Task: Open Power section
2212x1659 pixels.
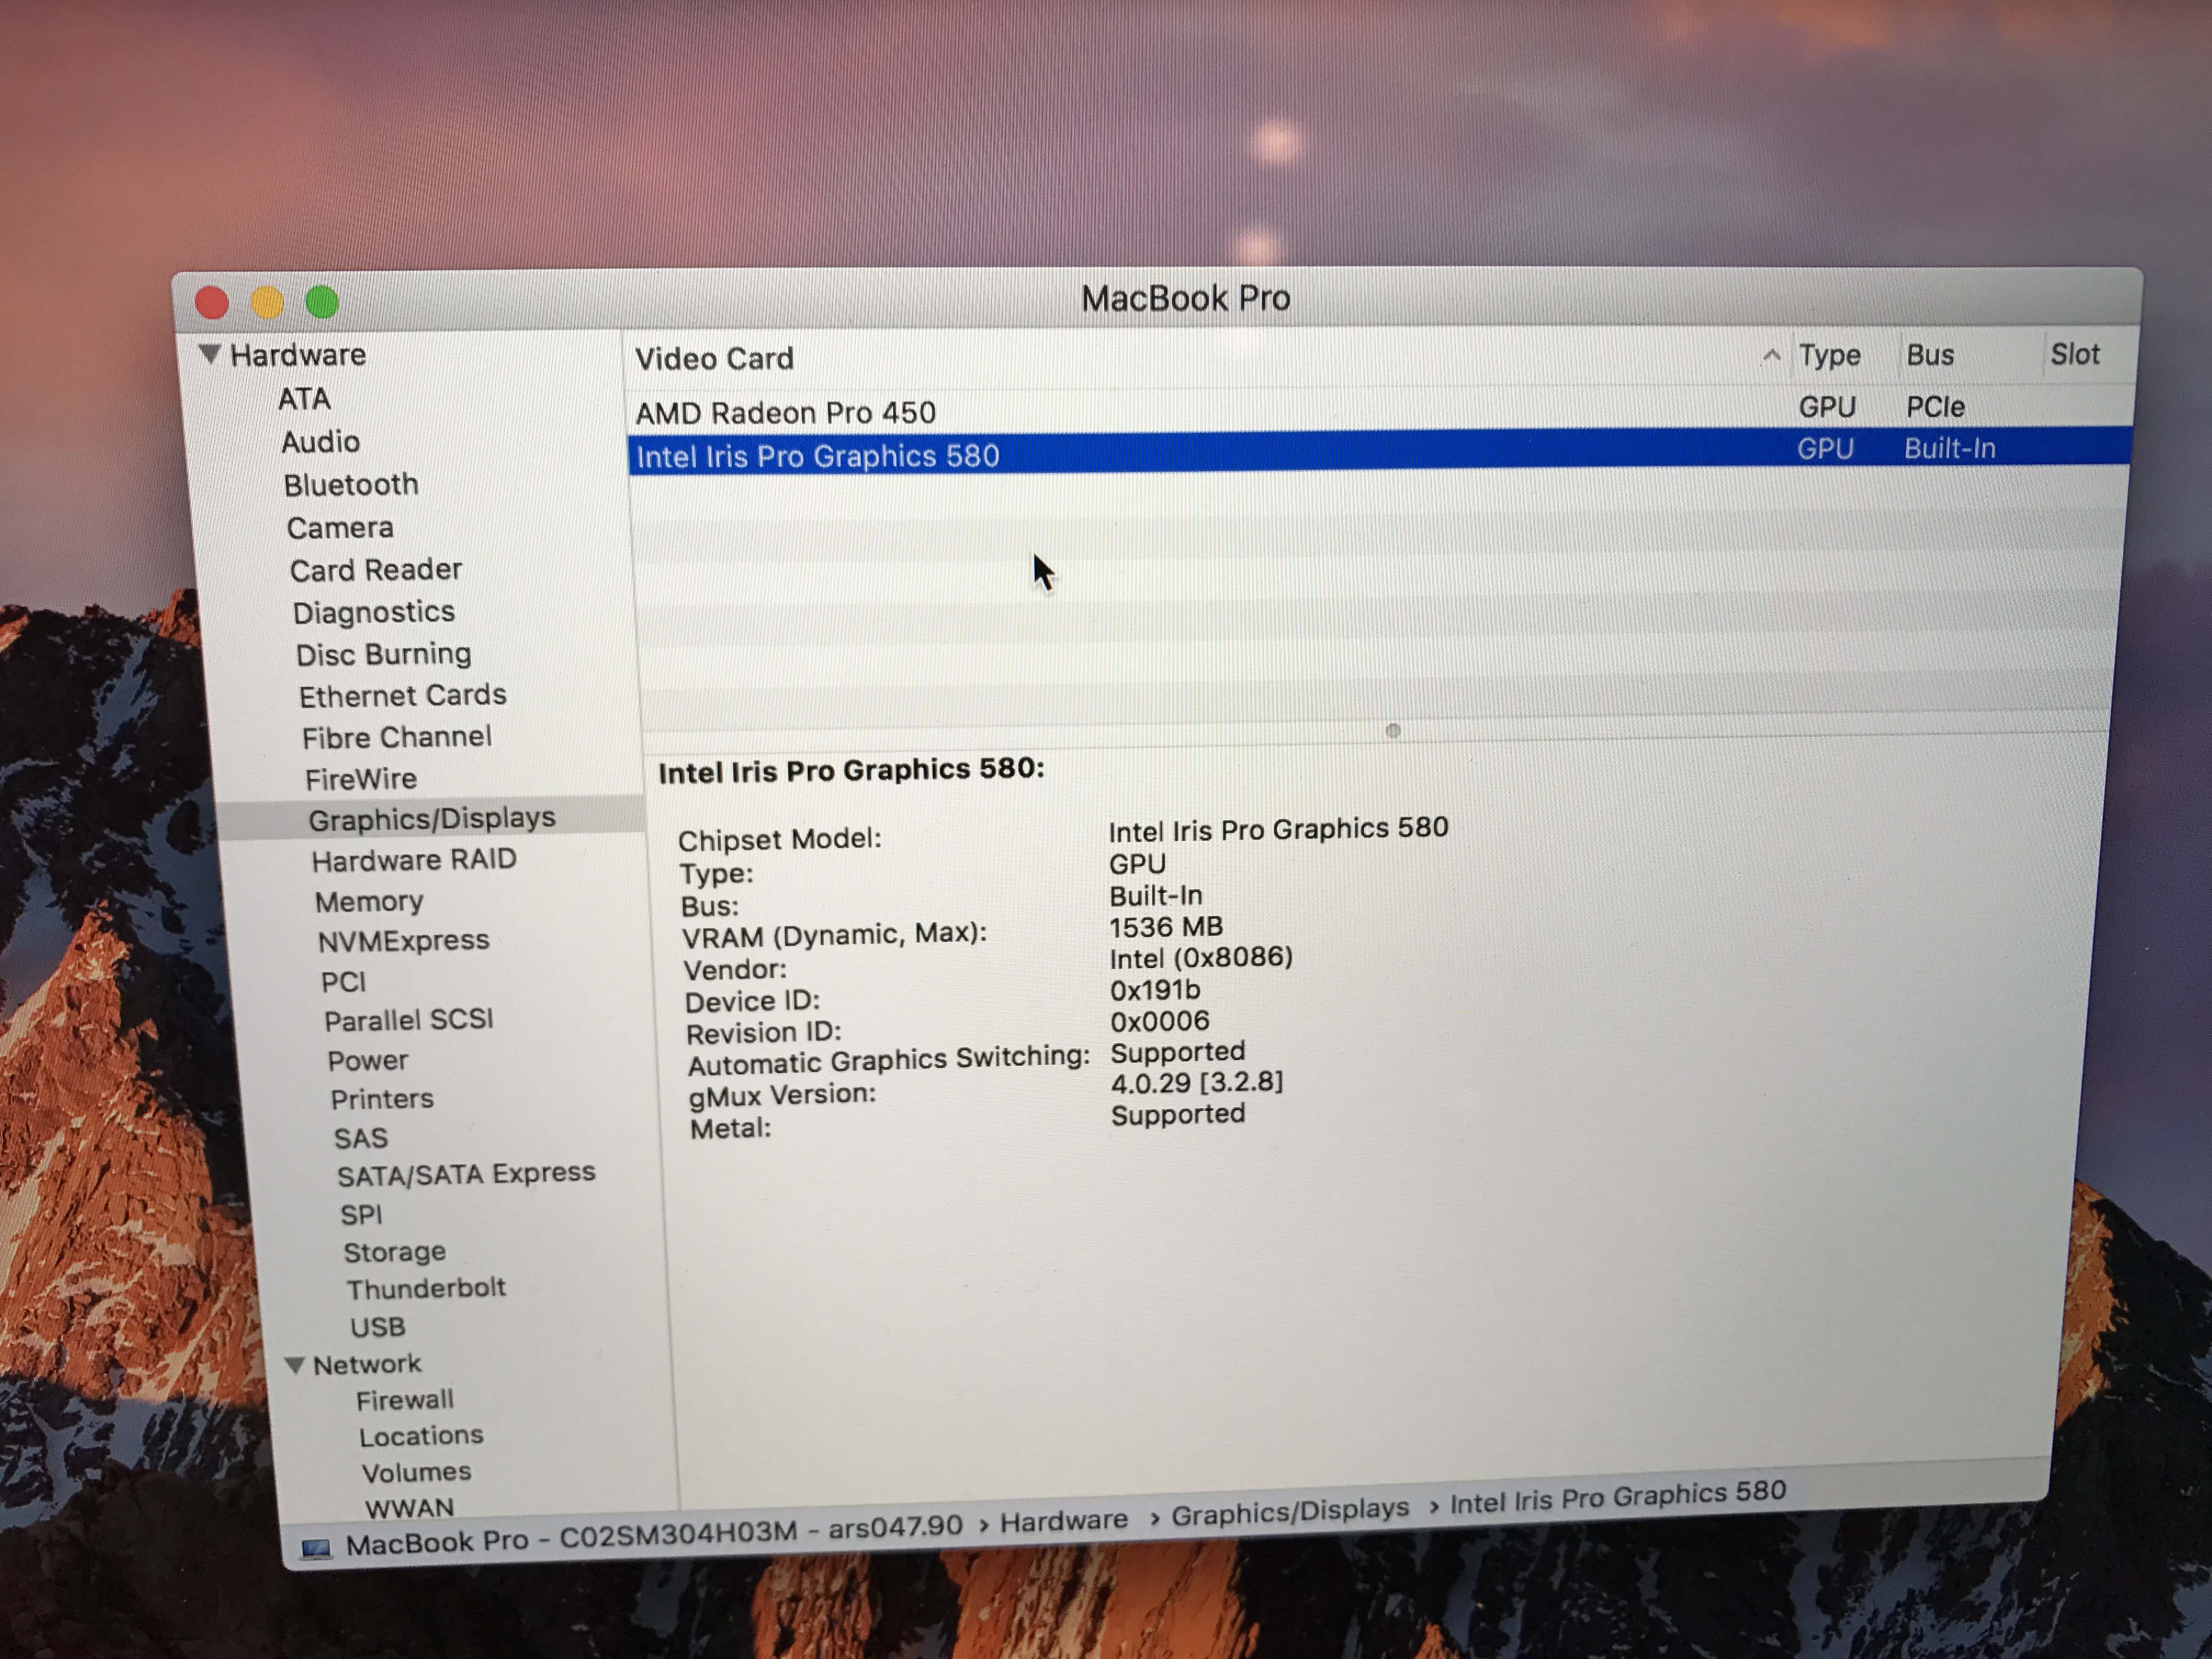Action: (x=368, y=1060)
